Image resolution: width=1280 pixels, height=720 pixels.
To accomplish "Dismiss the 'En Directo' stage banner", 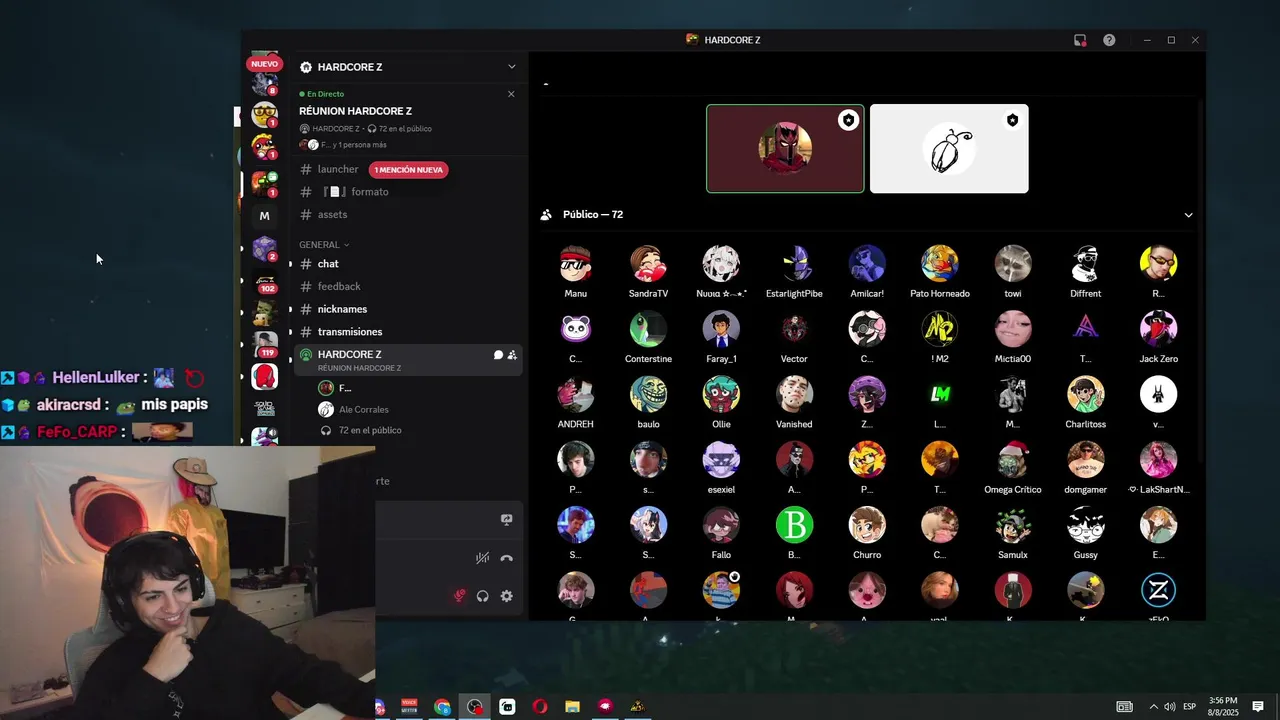I will (511, 94).
